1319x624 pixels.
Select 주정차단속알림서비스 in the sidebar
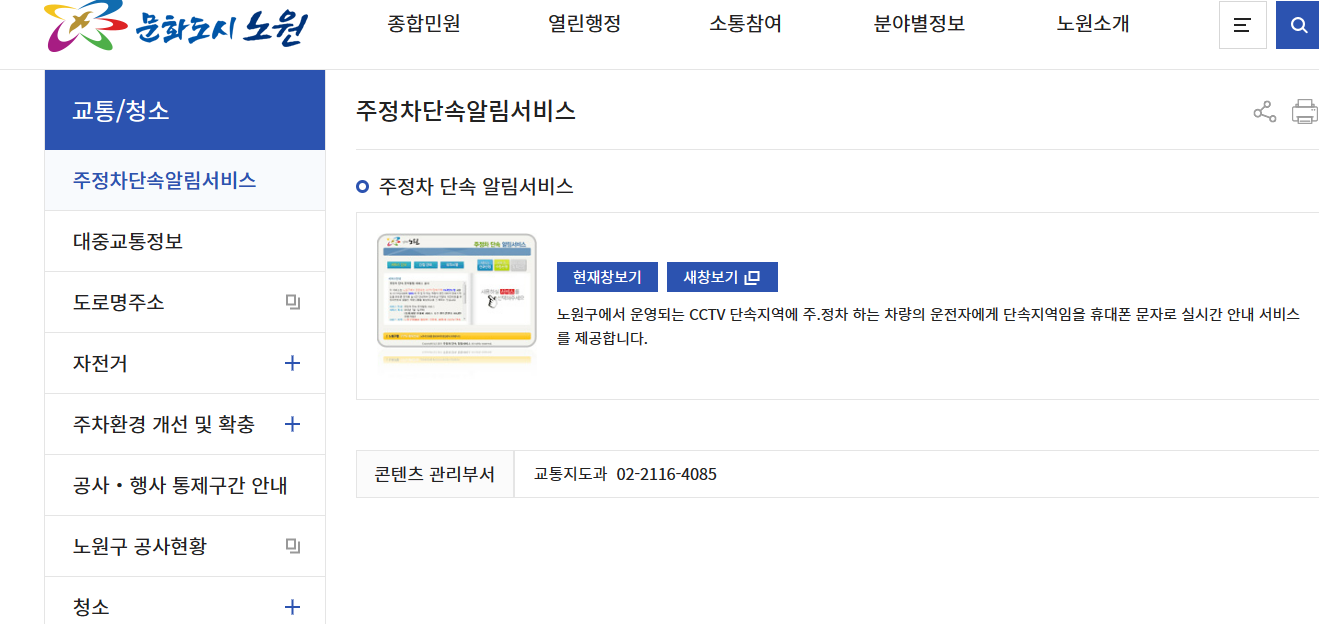pyautogui.click(x=185, y=181)
